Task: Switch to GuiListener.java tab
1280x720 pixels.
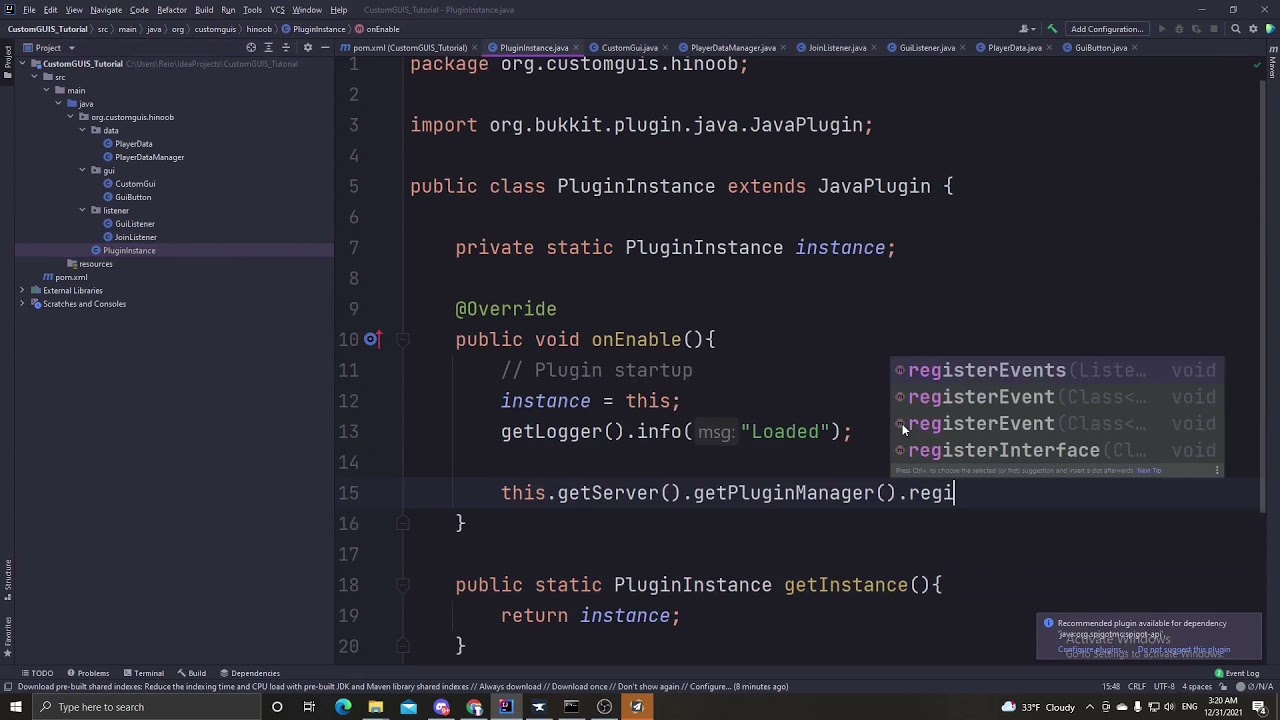Action: coord(926,47)
